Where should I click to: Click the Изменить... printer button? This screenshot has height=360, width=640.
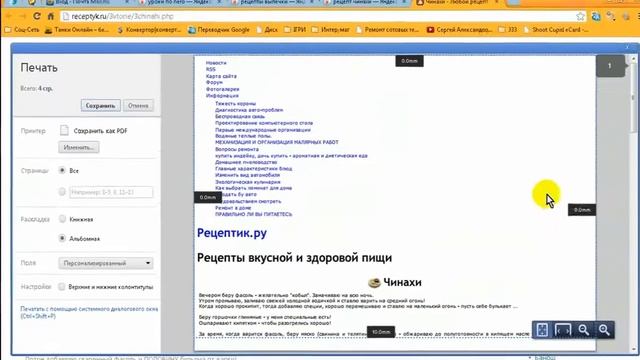pos(79,147)
